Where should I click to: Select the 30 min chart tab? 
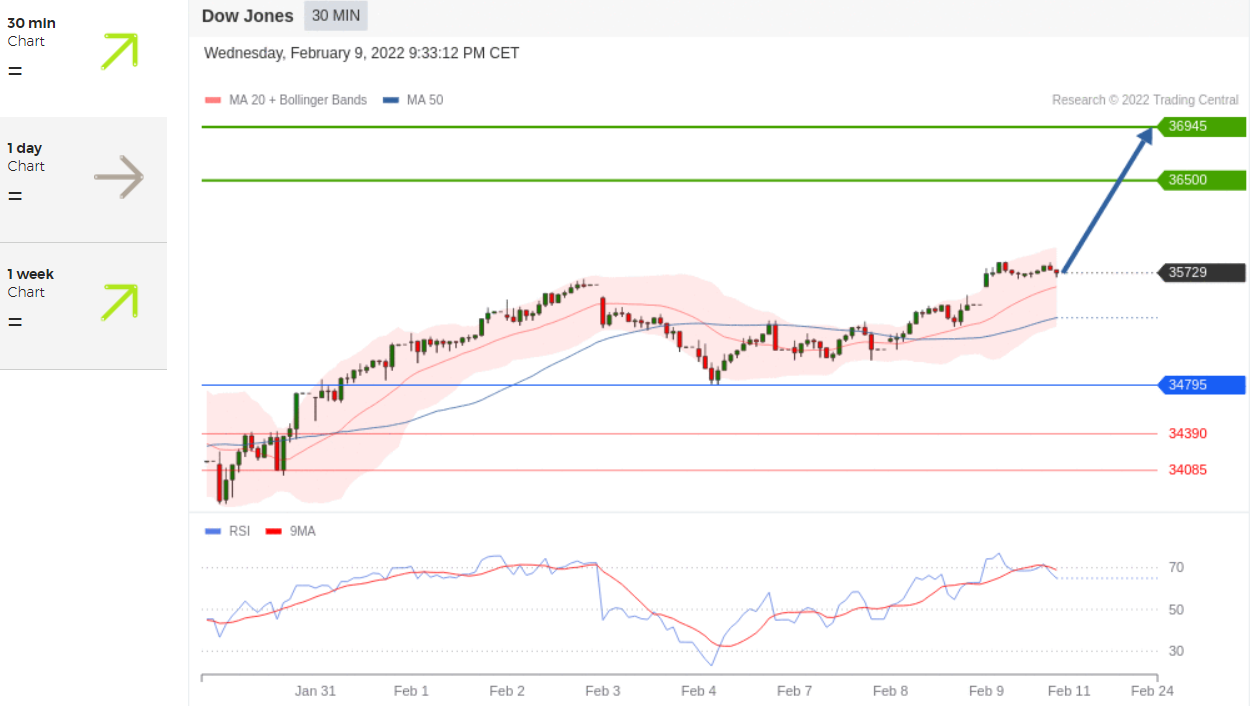(x=83, y=58)
